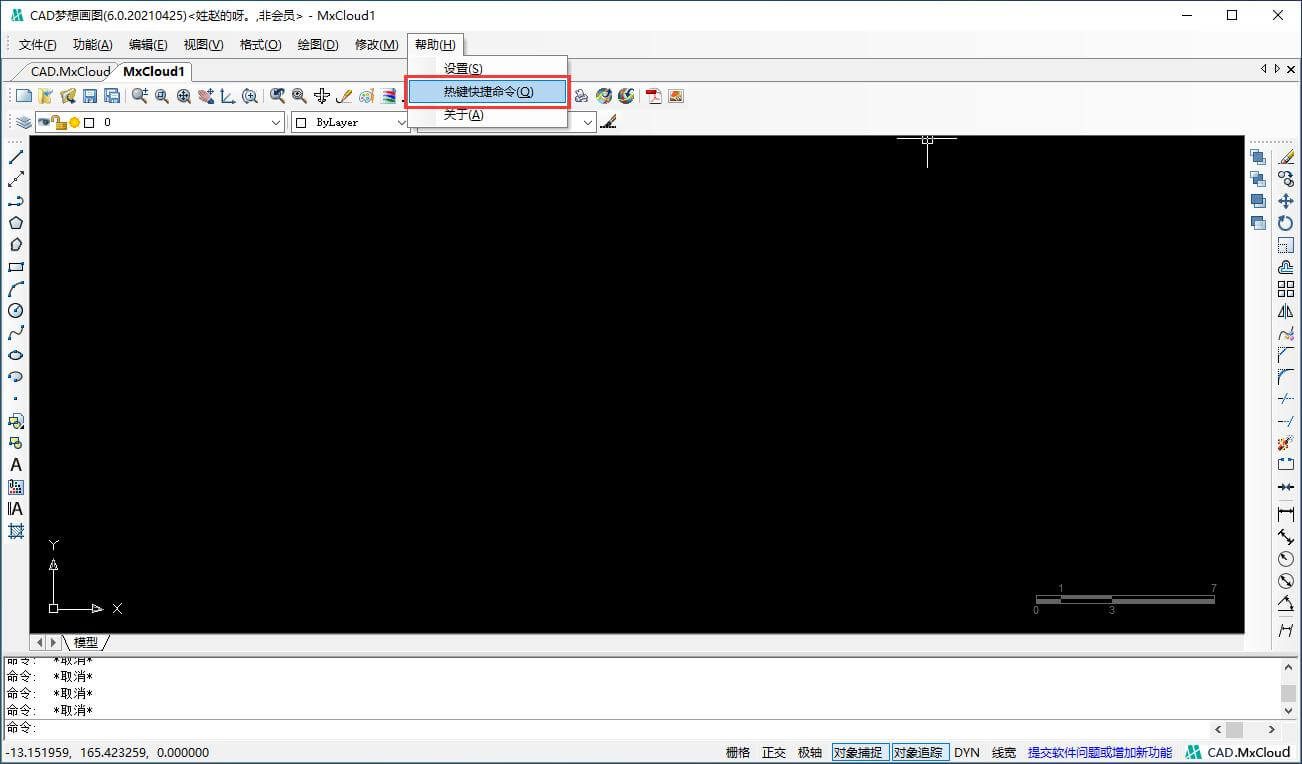Screen dimensions: 1302x764
Task: Select the Line drawing tool
Action: coord(16,157)
